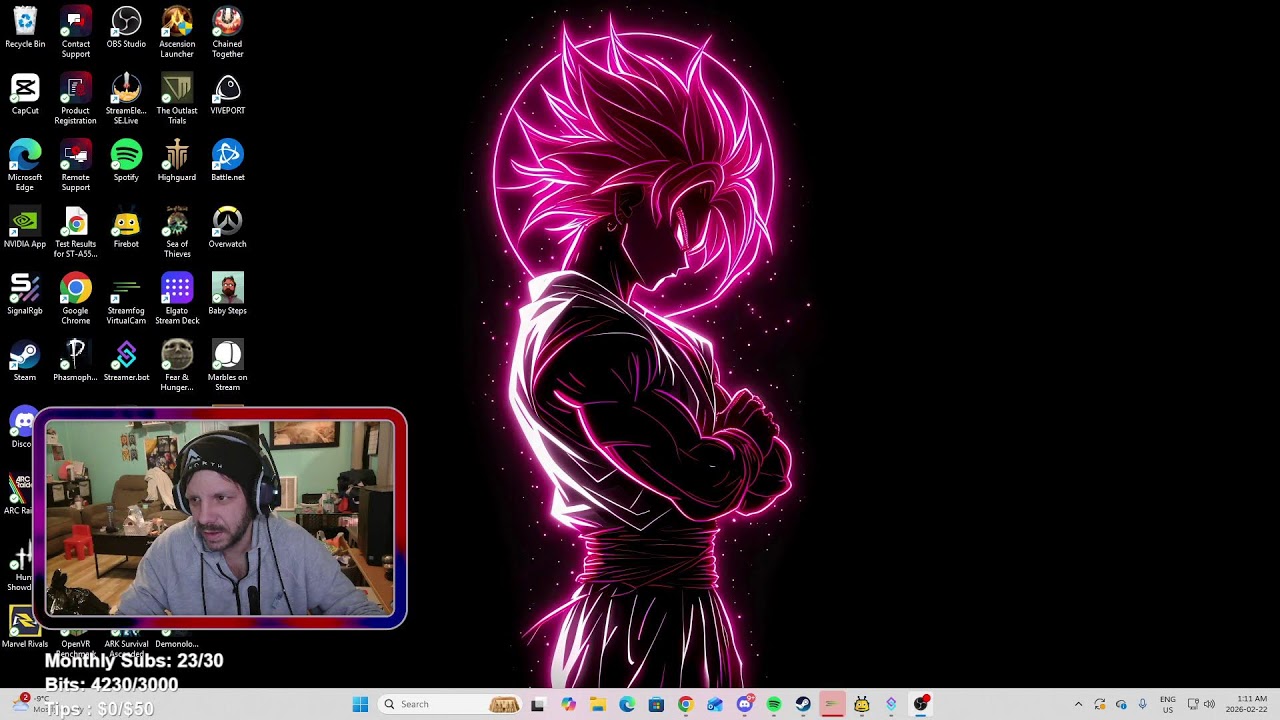Select the OBS Studio desktop shortcut

126,28
